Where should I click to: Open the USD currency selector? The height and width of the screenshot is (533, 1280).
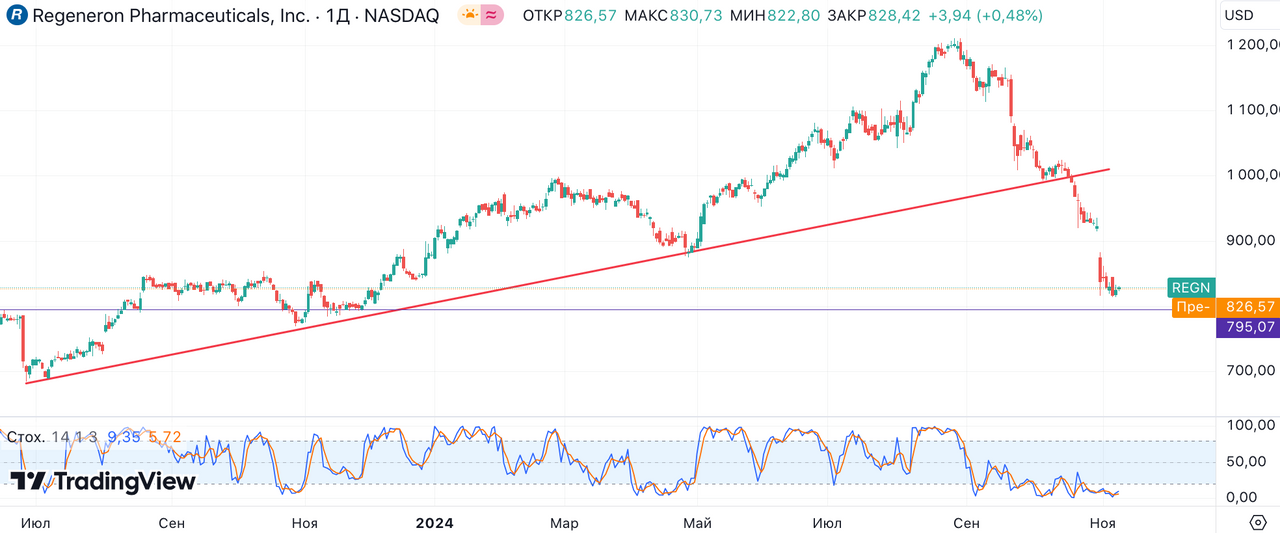[x=1239, y=15]
